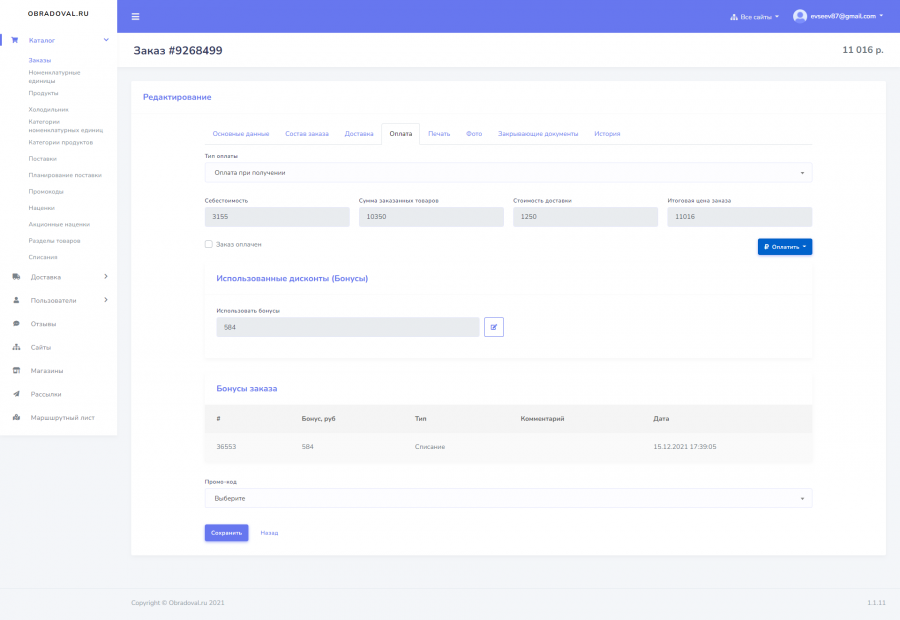Expand the Доставка menu chevron
This screenshot has height=620, width=900.
pos(106,277)
